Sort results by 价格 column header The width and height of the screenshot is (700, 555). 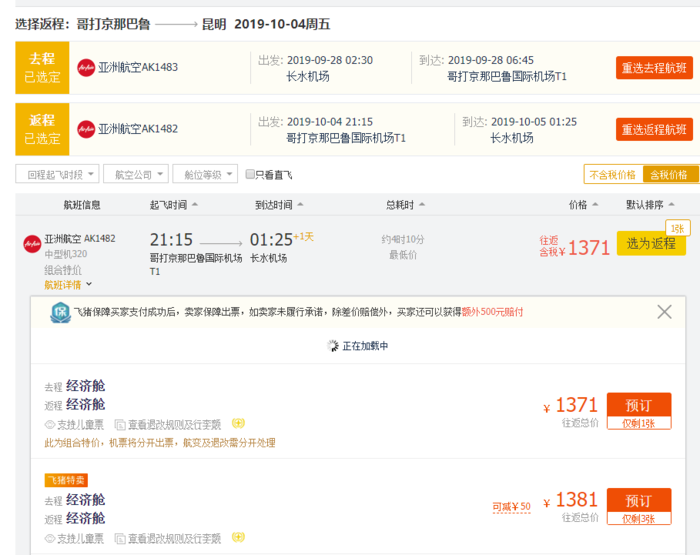(x=583, y=205)
